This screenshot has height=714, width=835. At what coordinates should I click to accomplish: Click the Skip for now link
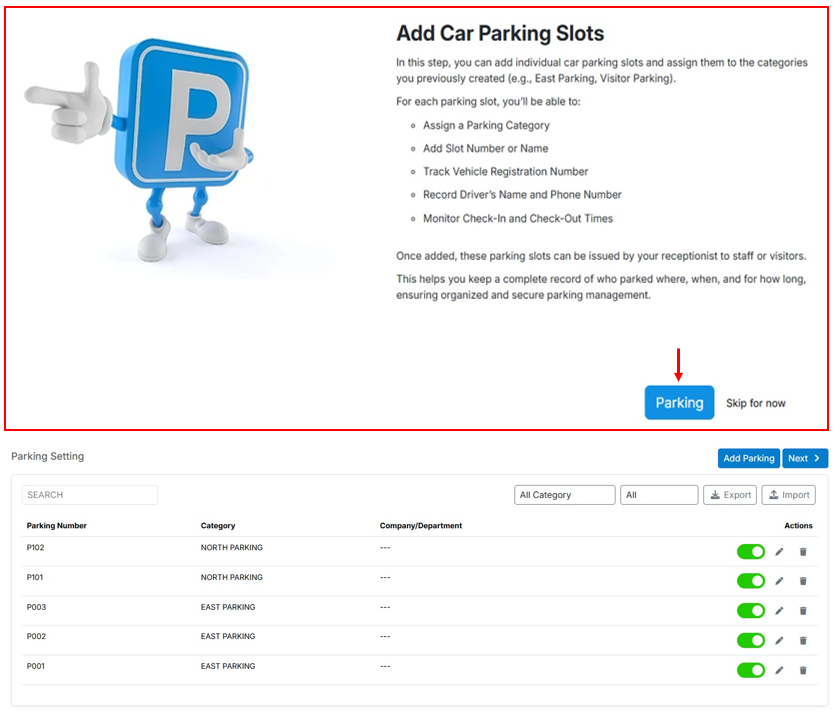click(x=755, y=403)
